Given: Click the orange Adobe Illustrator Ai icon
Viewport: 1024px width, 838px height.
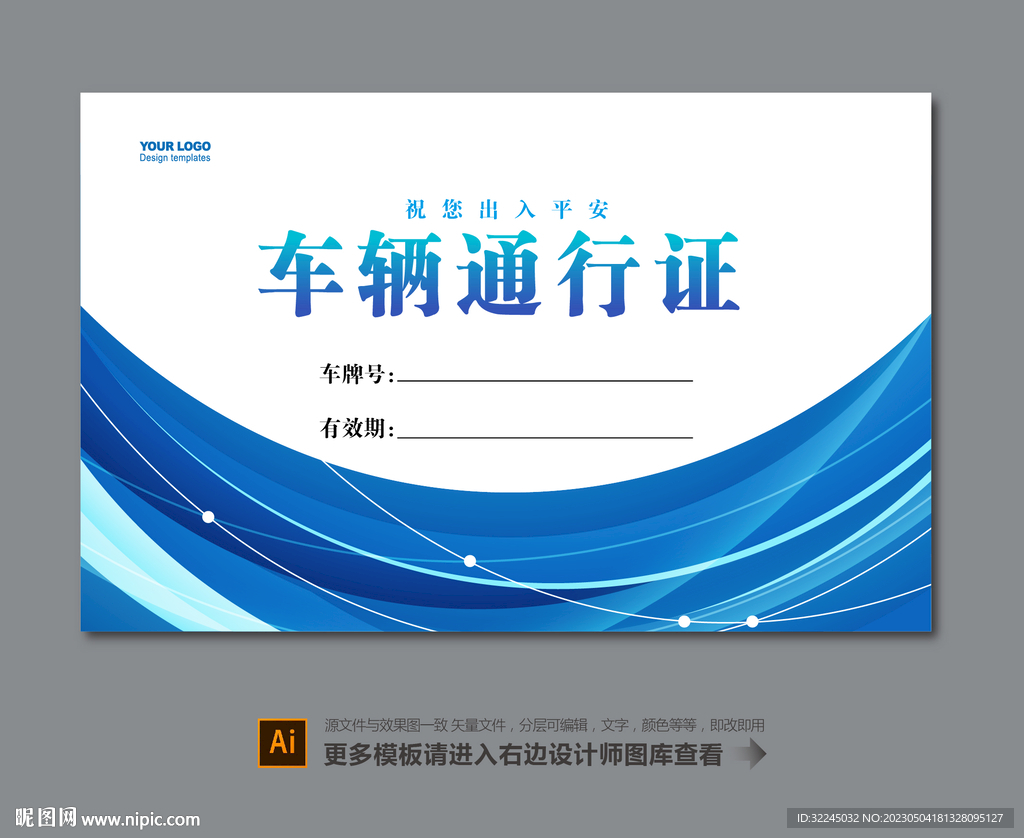Looking at the screenshot, I should 282,740.
